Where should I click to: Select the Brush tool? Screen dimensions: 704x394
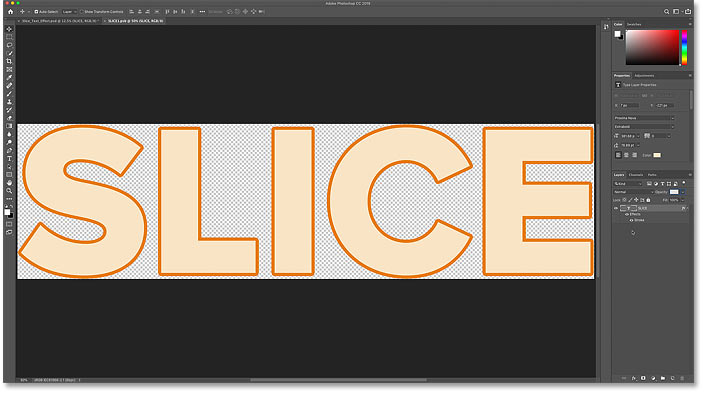pyautogui.click(x=9, y=94)
